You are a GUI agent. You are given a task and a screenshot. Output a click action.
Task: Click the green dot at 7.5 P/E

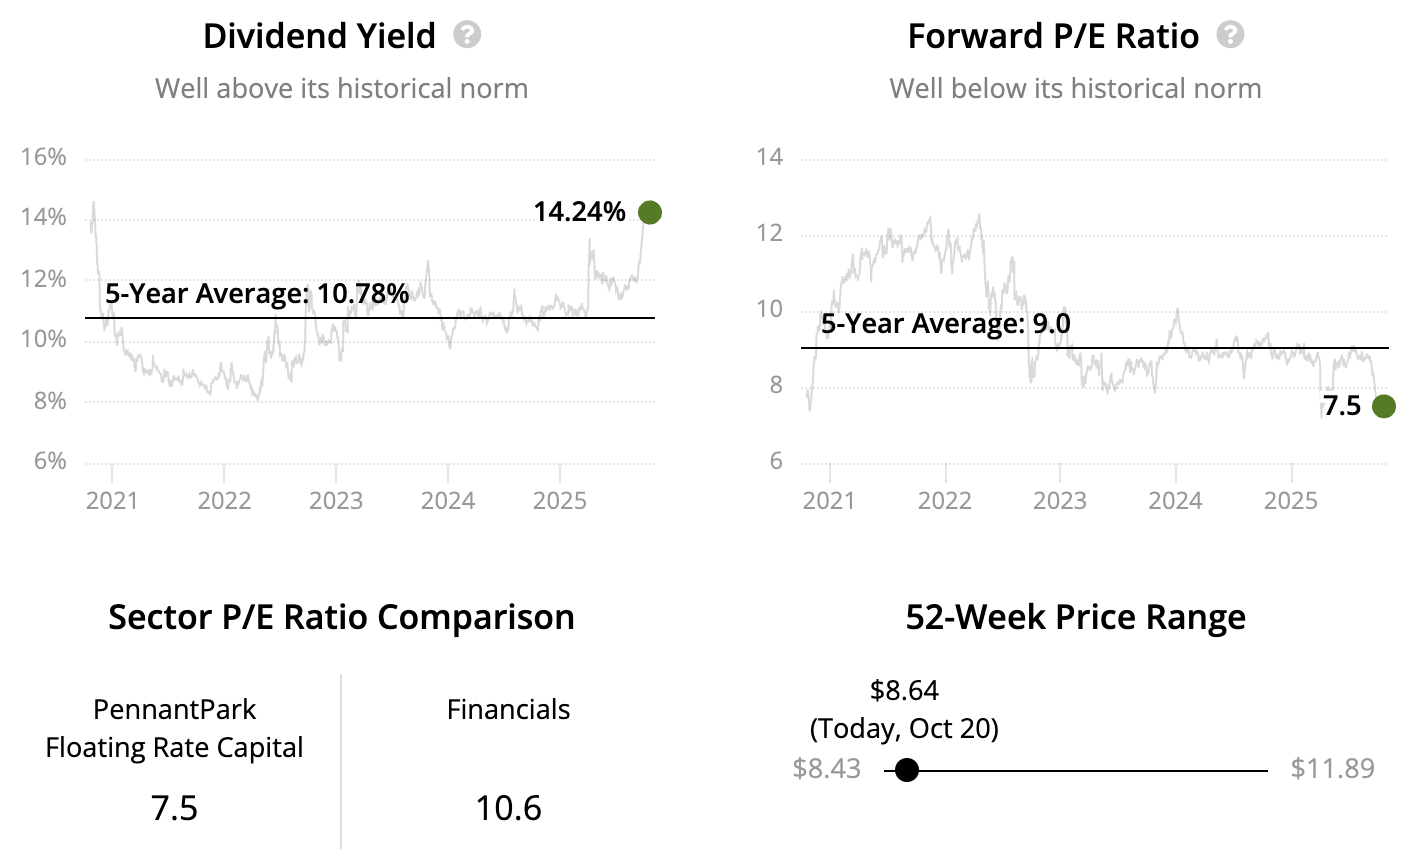(1384, 406)
